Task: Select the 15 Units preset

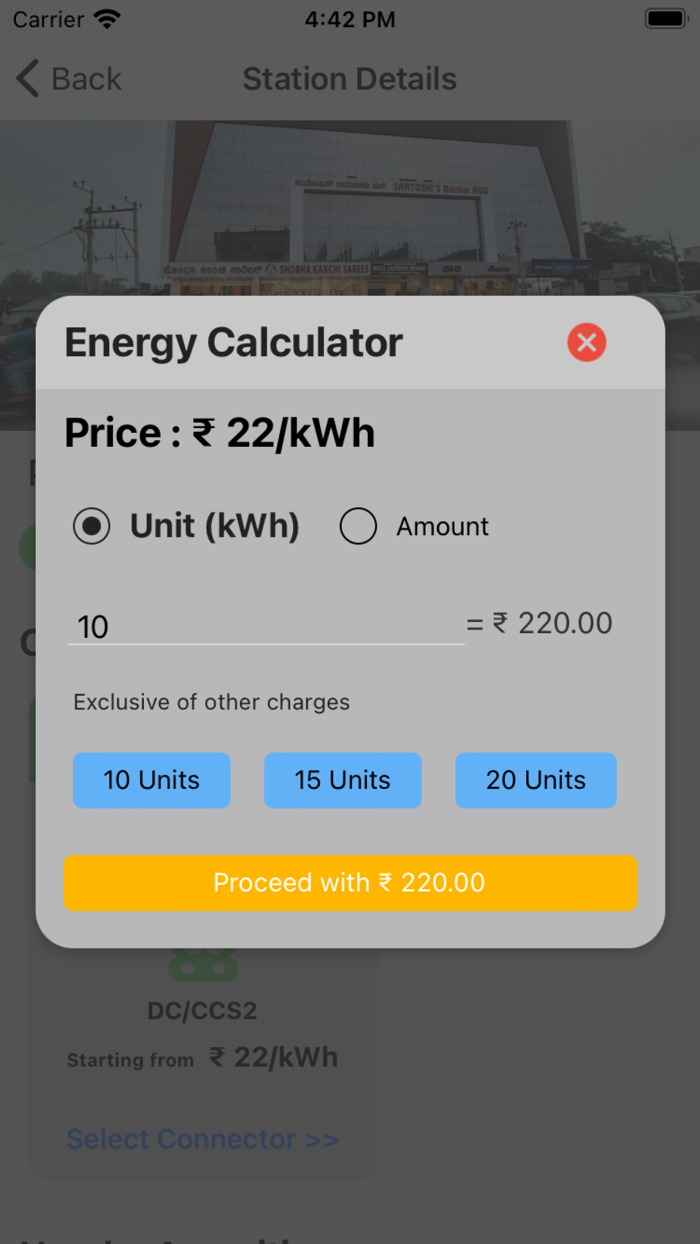Action: point(342,780)
